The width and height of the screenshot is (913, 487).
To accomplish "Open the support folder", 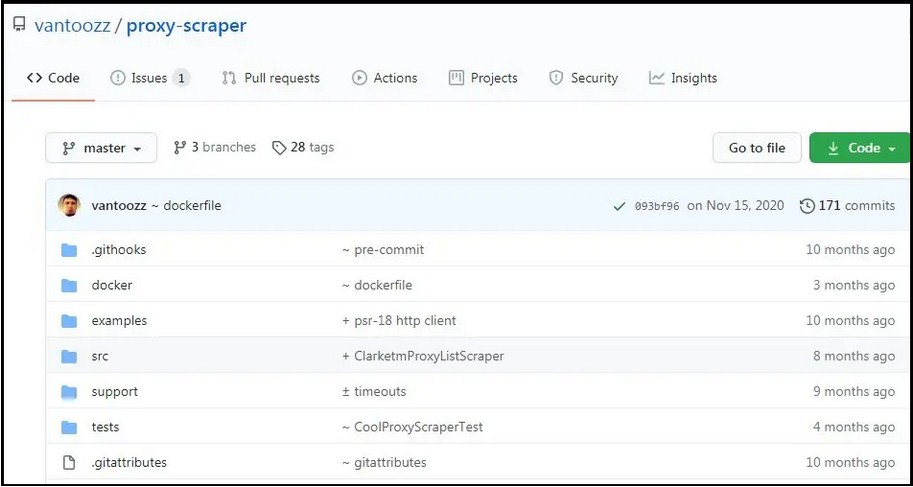I will [x=115, y=392].
